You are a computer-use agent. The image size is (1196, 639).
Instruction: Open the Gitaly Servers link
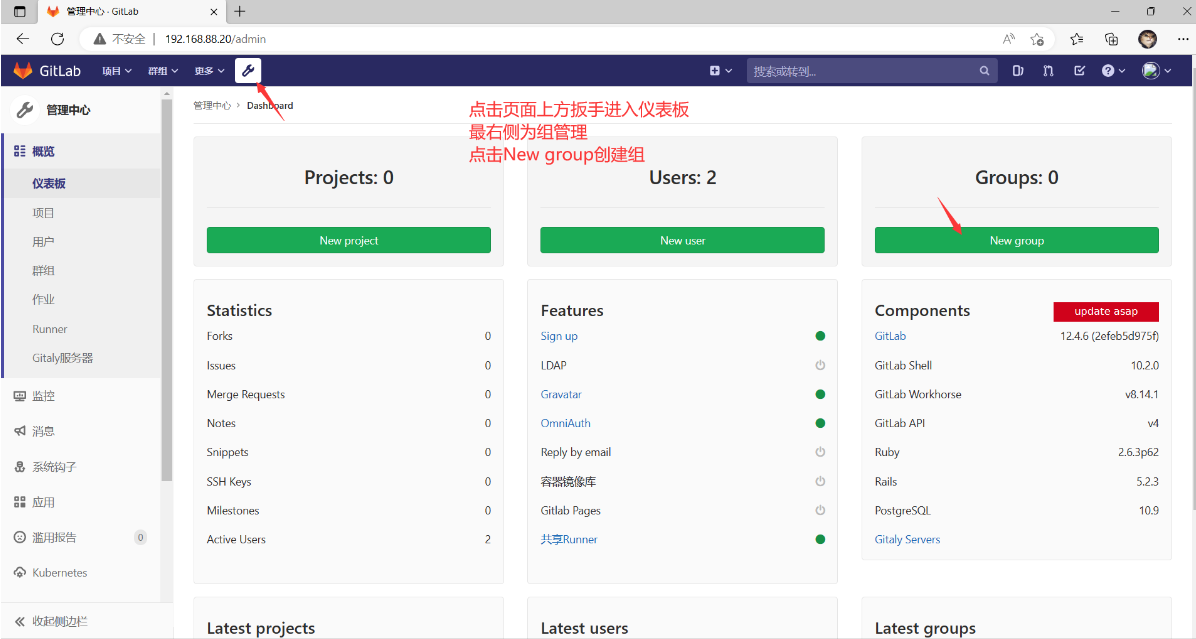[907, 539]
